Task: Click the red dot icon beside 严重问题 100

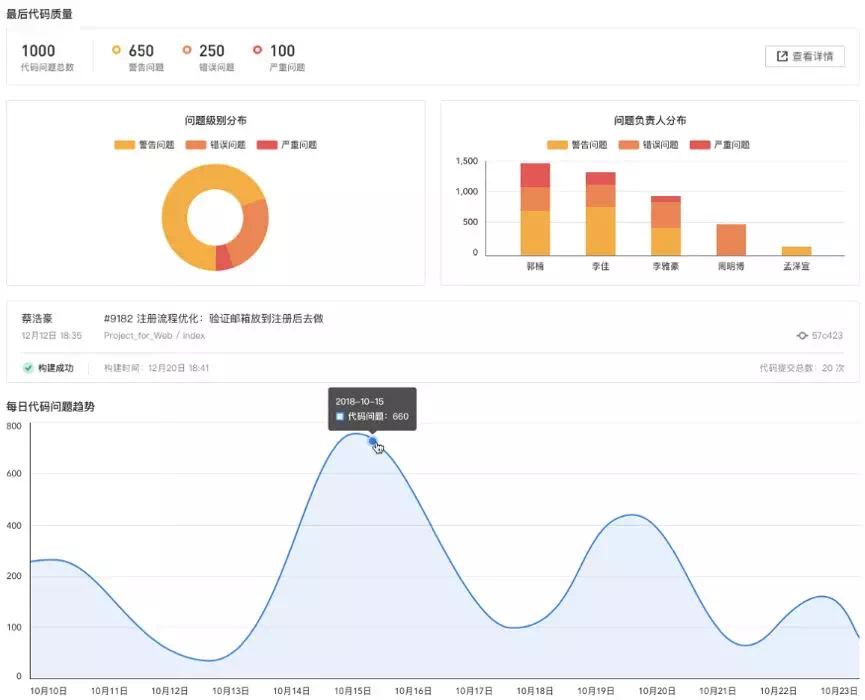Action: [258, 50]
